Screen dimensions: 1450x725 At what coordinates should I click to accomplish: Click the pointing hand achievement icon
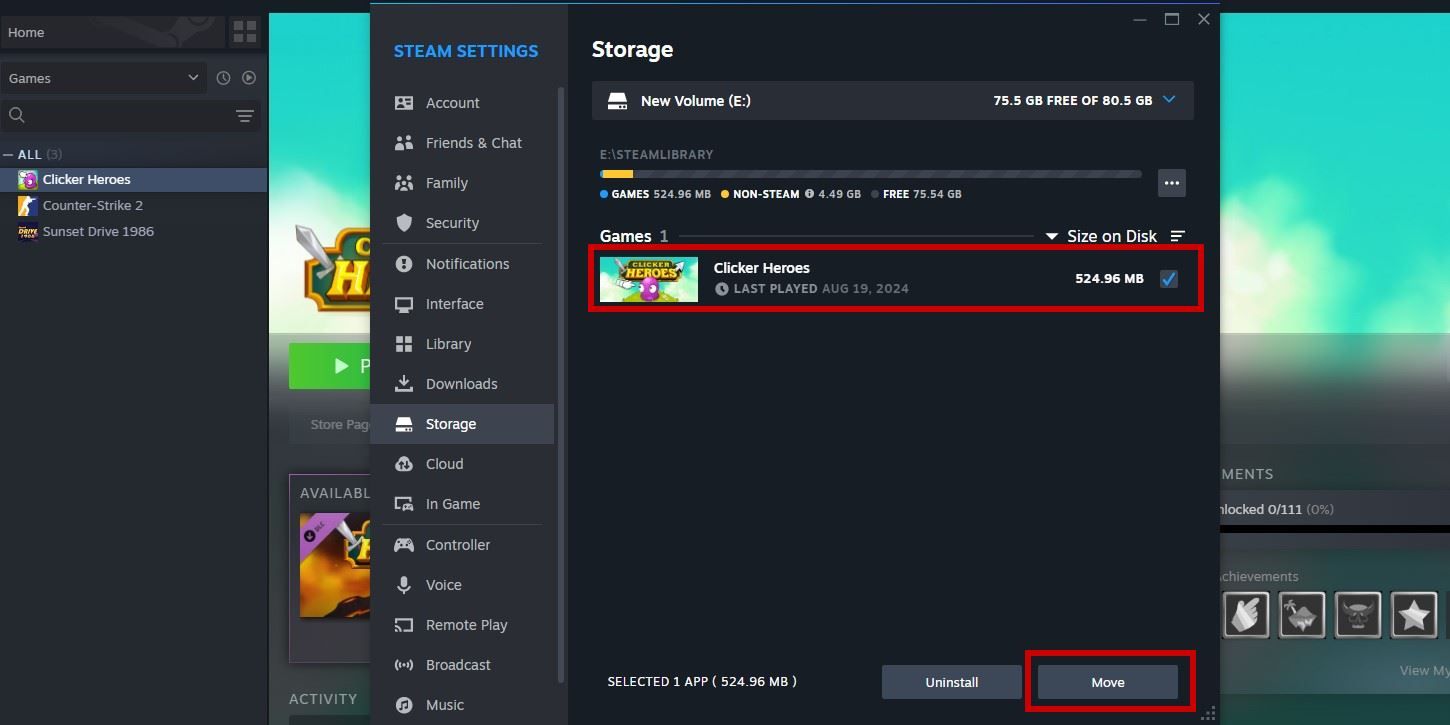(1246, 615)
